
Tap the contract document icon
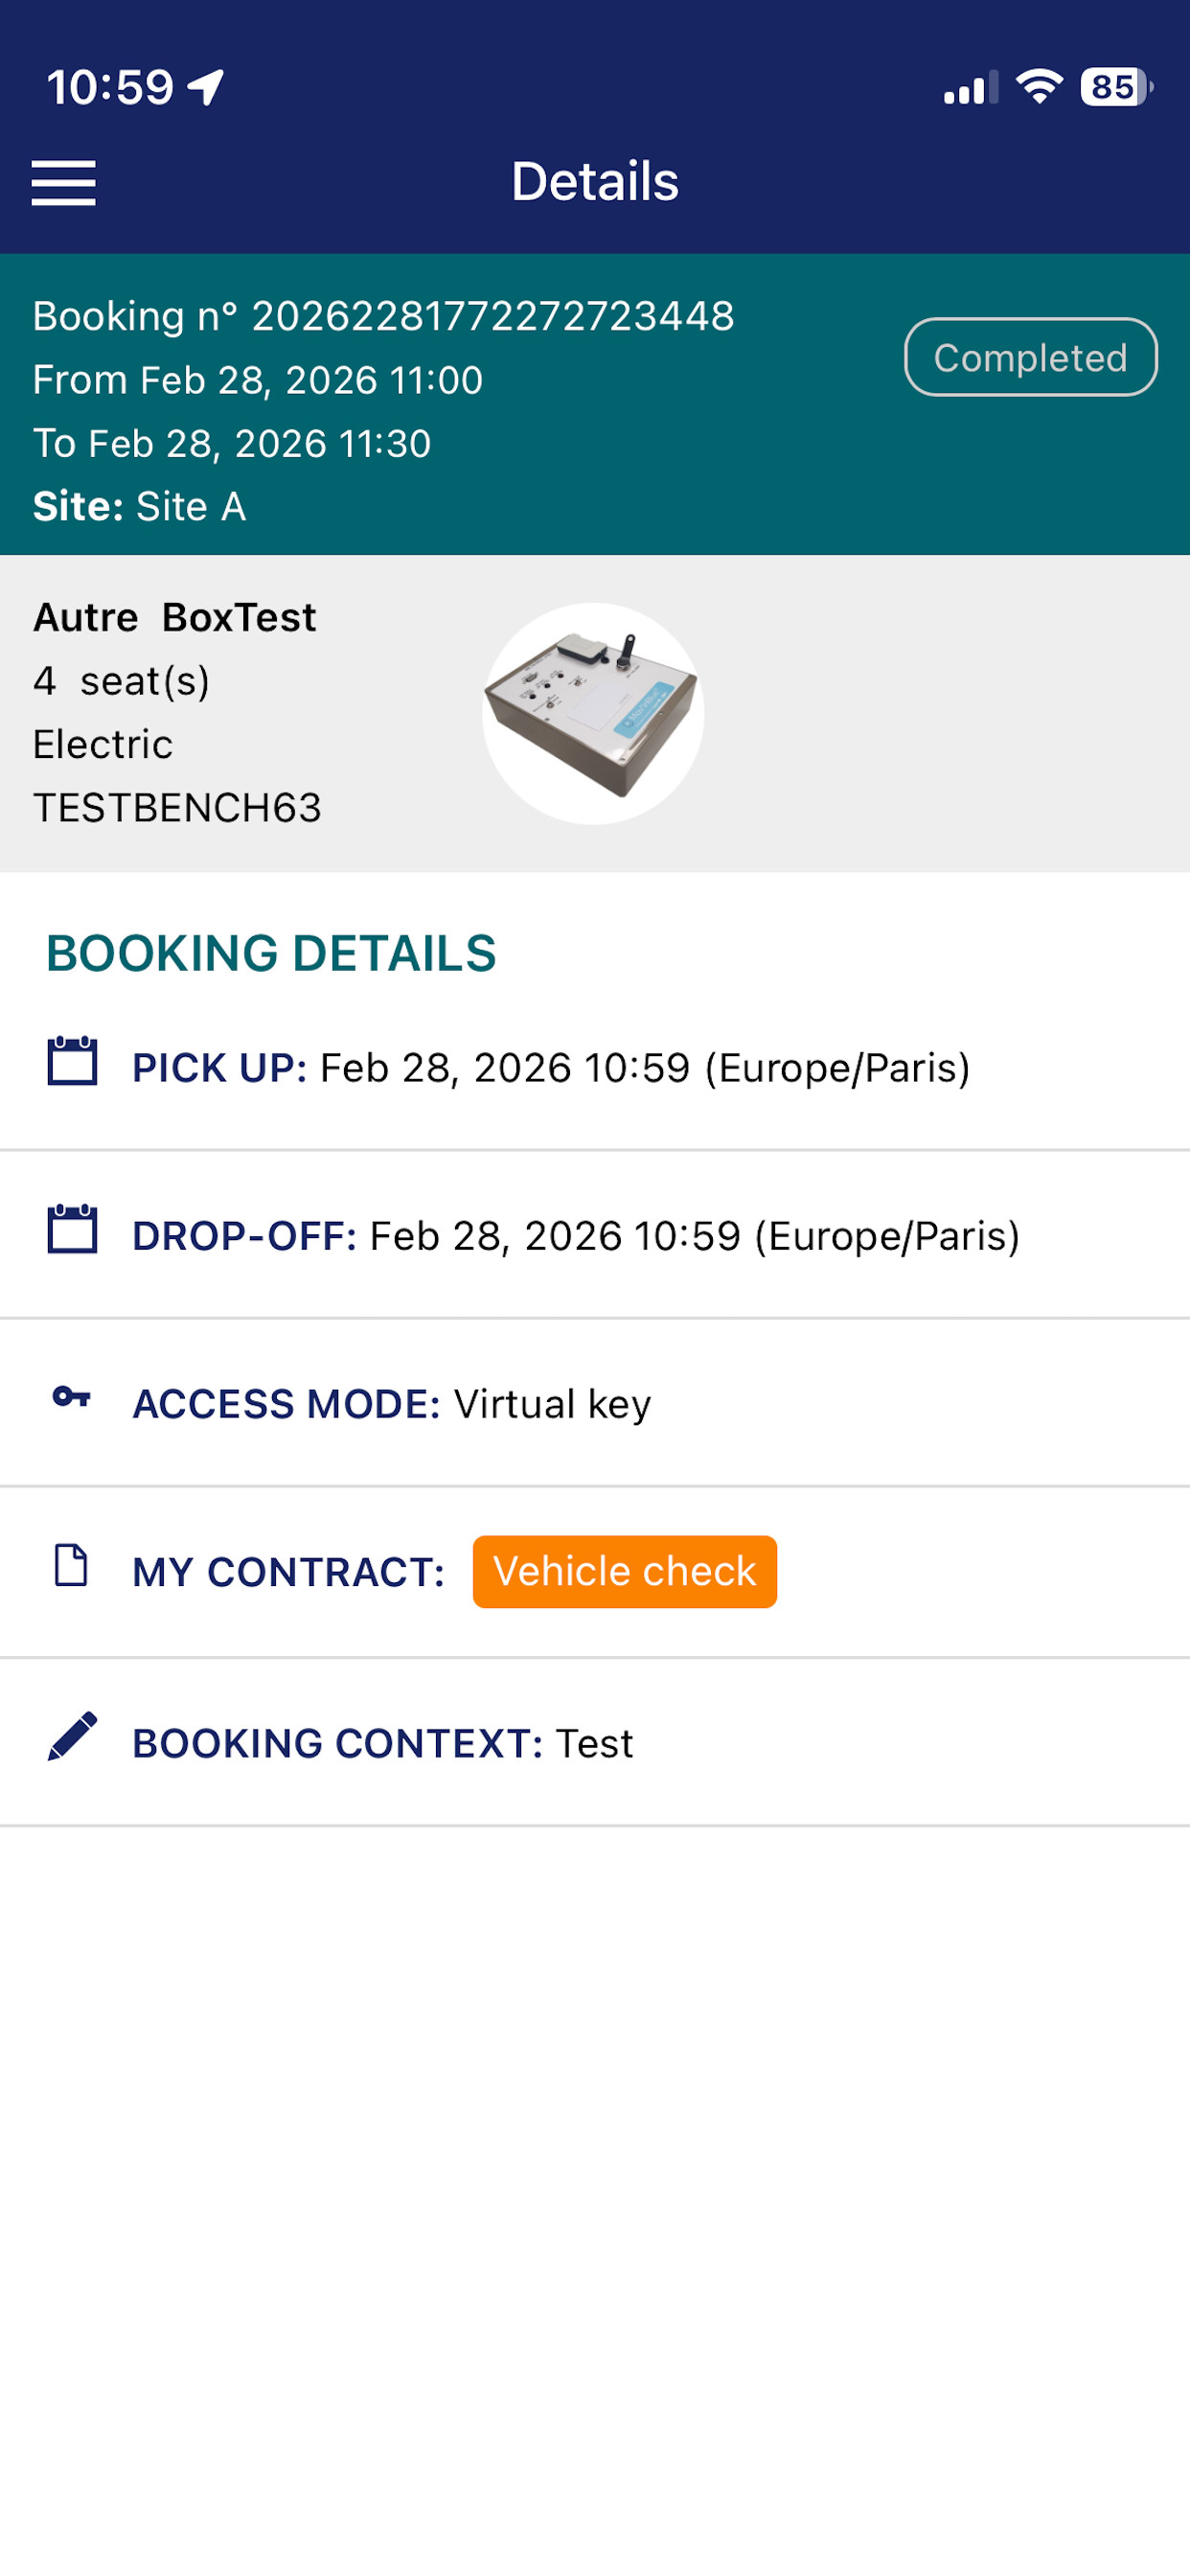point(71,1566)
